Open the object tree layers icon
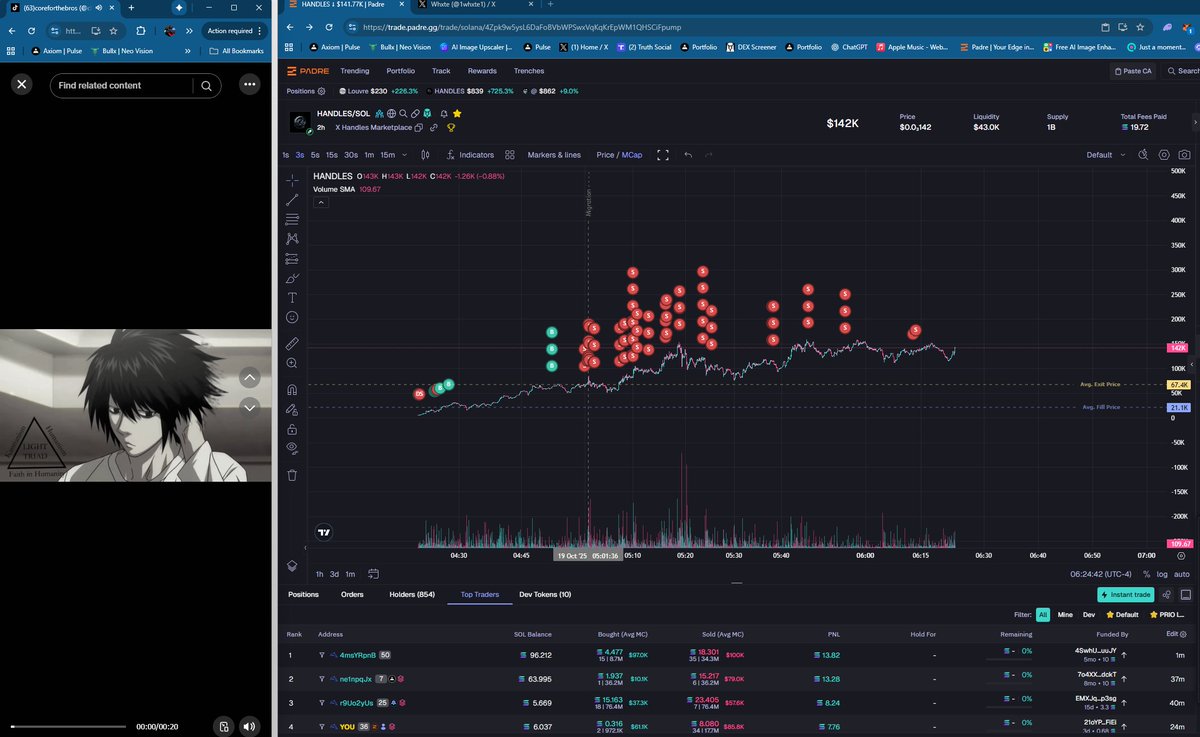The height and width of the screenshot is (737, 1200). pos(292,565)
